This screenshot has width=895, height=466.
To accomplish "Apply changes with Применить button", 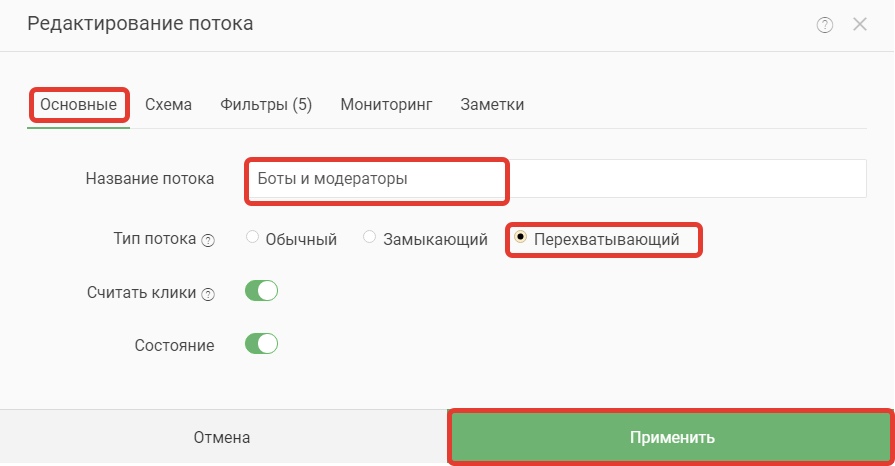I will (672, 437).
